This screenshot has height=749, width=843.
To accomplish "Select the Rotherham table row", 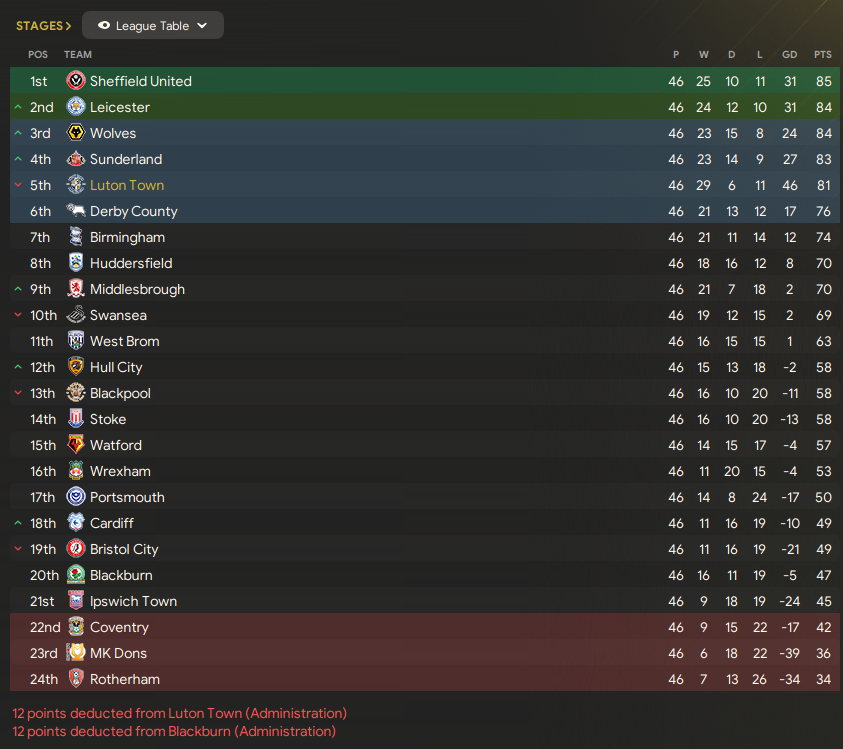I will point(425,679).
